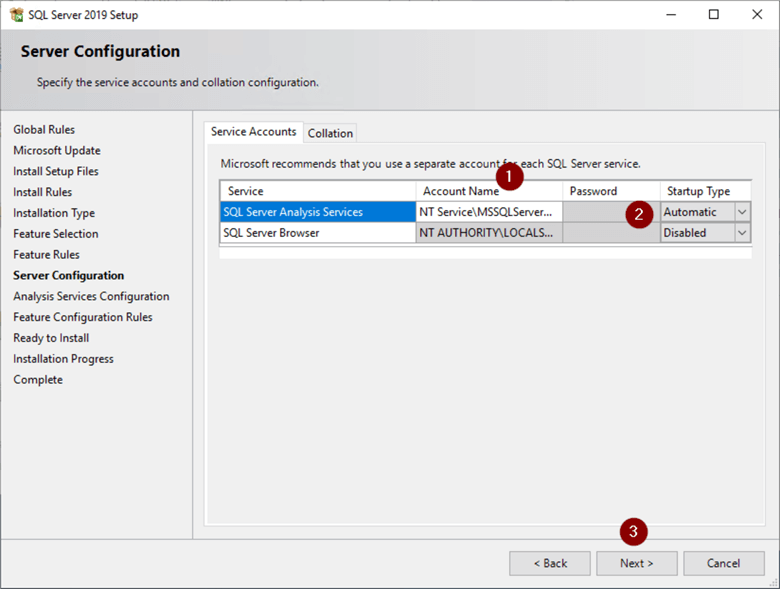Cancel the SQL Server setup
780x589 pixels.
(x=723, y=563)
